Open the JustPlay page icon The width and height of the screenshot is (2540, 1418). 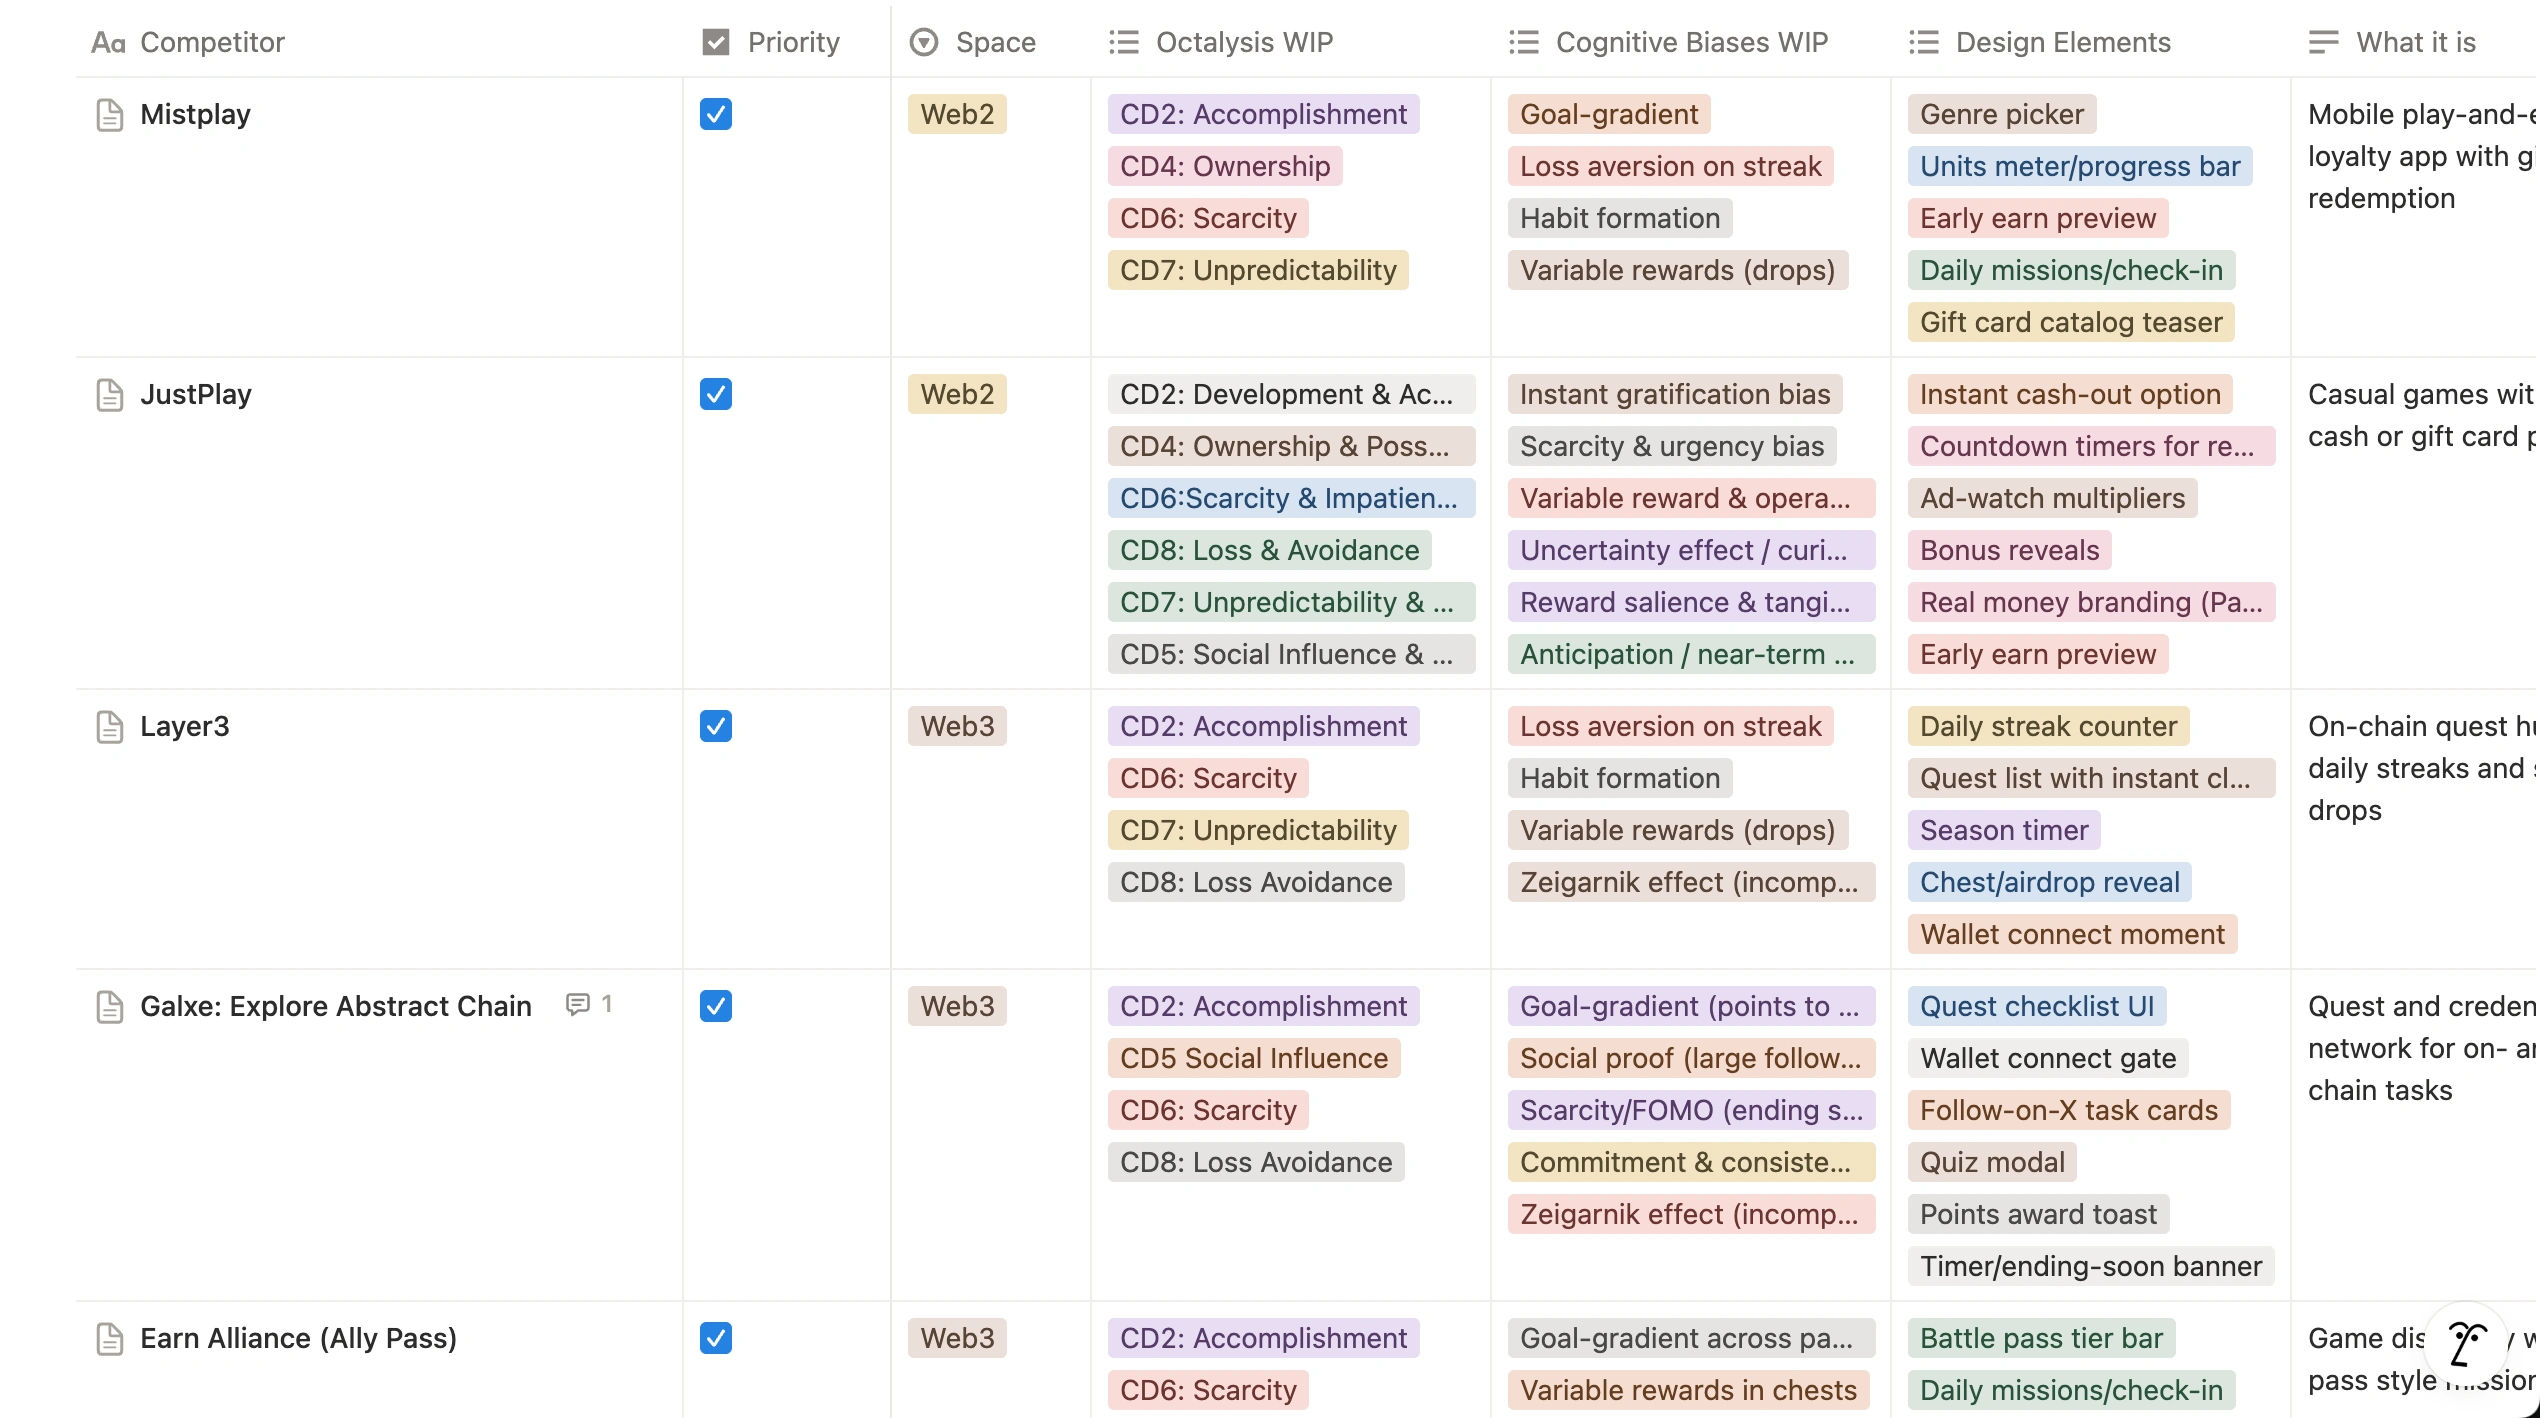109,395
